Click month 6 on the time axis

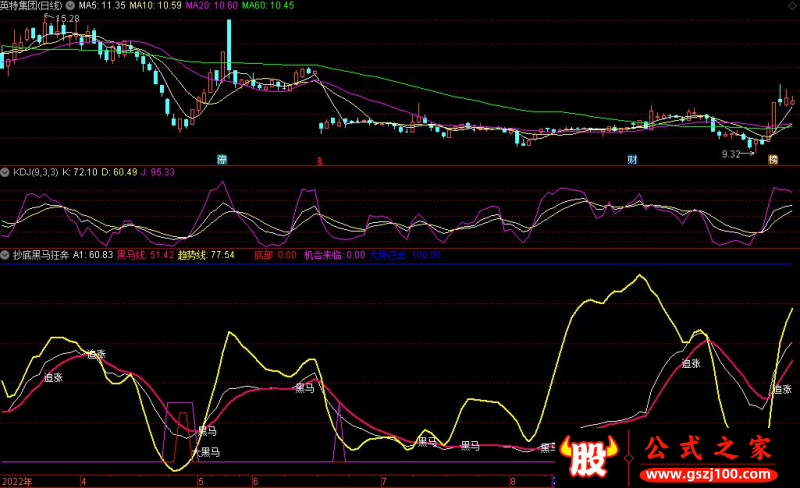coord(255,481)
